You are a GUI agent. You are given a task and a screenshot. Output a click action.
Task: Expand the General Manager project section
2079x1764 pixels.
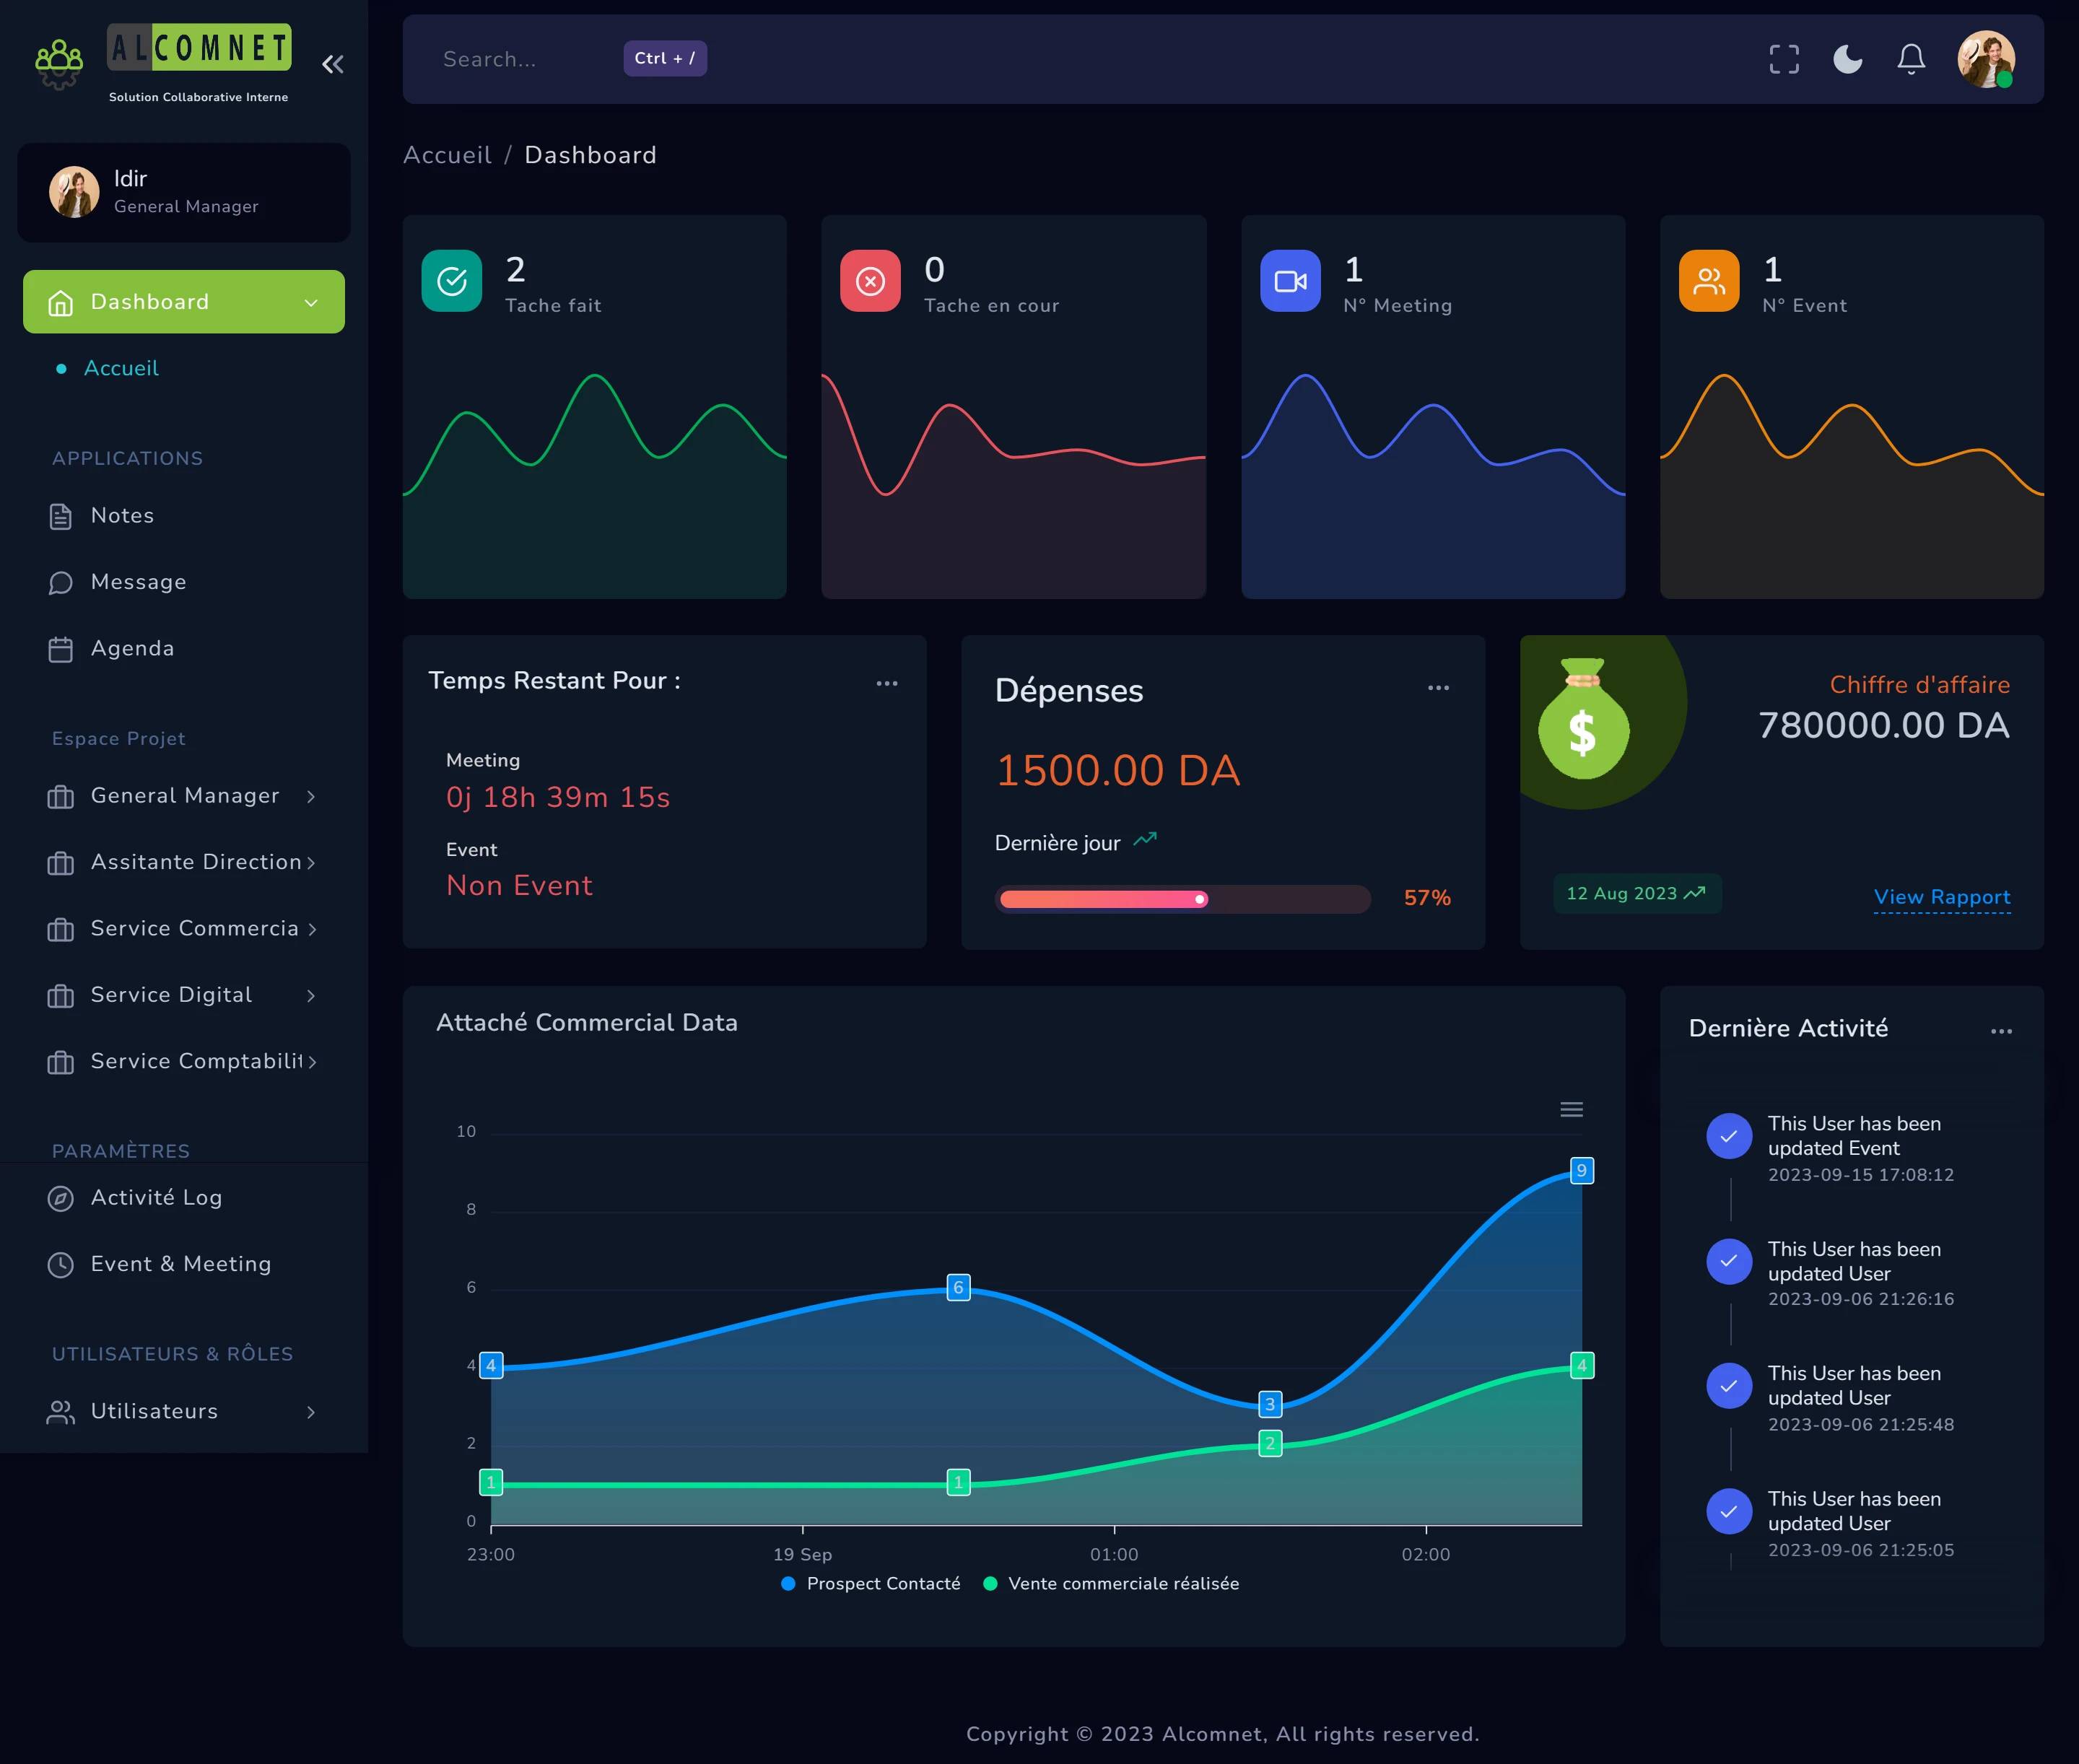pos(184,796)
